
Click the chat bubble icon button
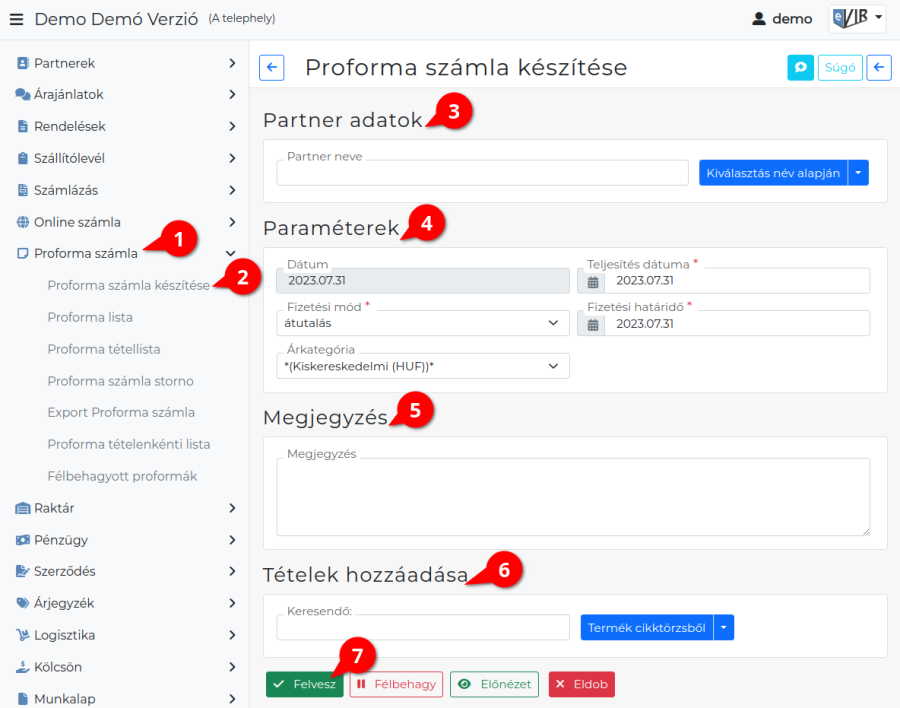tap(800, 67)
